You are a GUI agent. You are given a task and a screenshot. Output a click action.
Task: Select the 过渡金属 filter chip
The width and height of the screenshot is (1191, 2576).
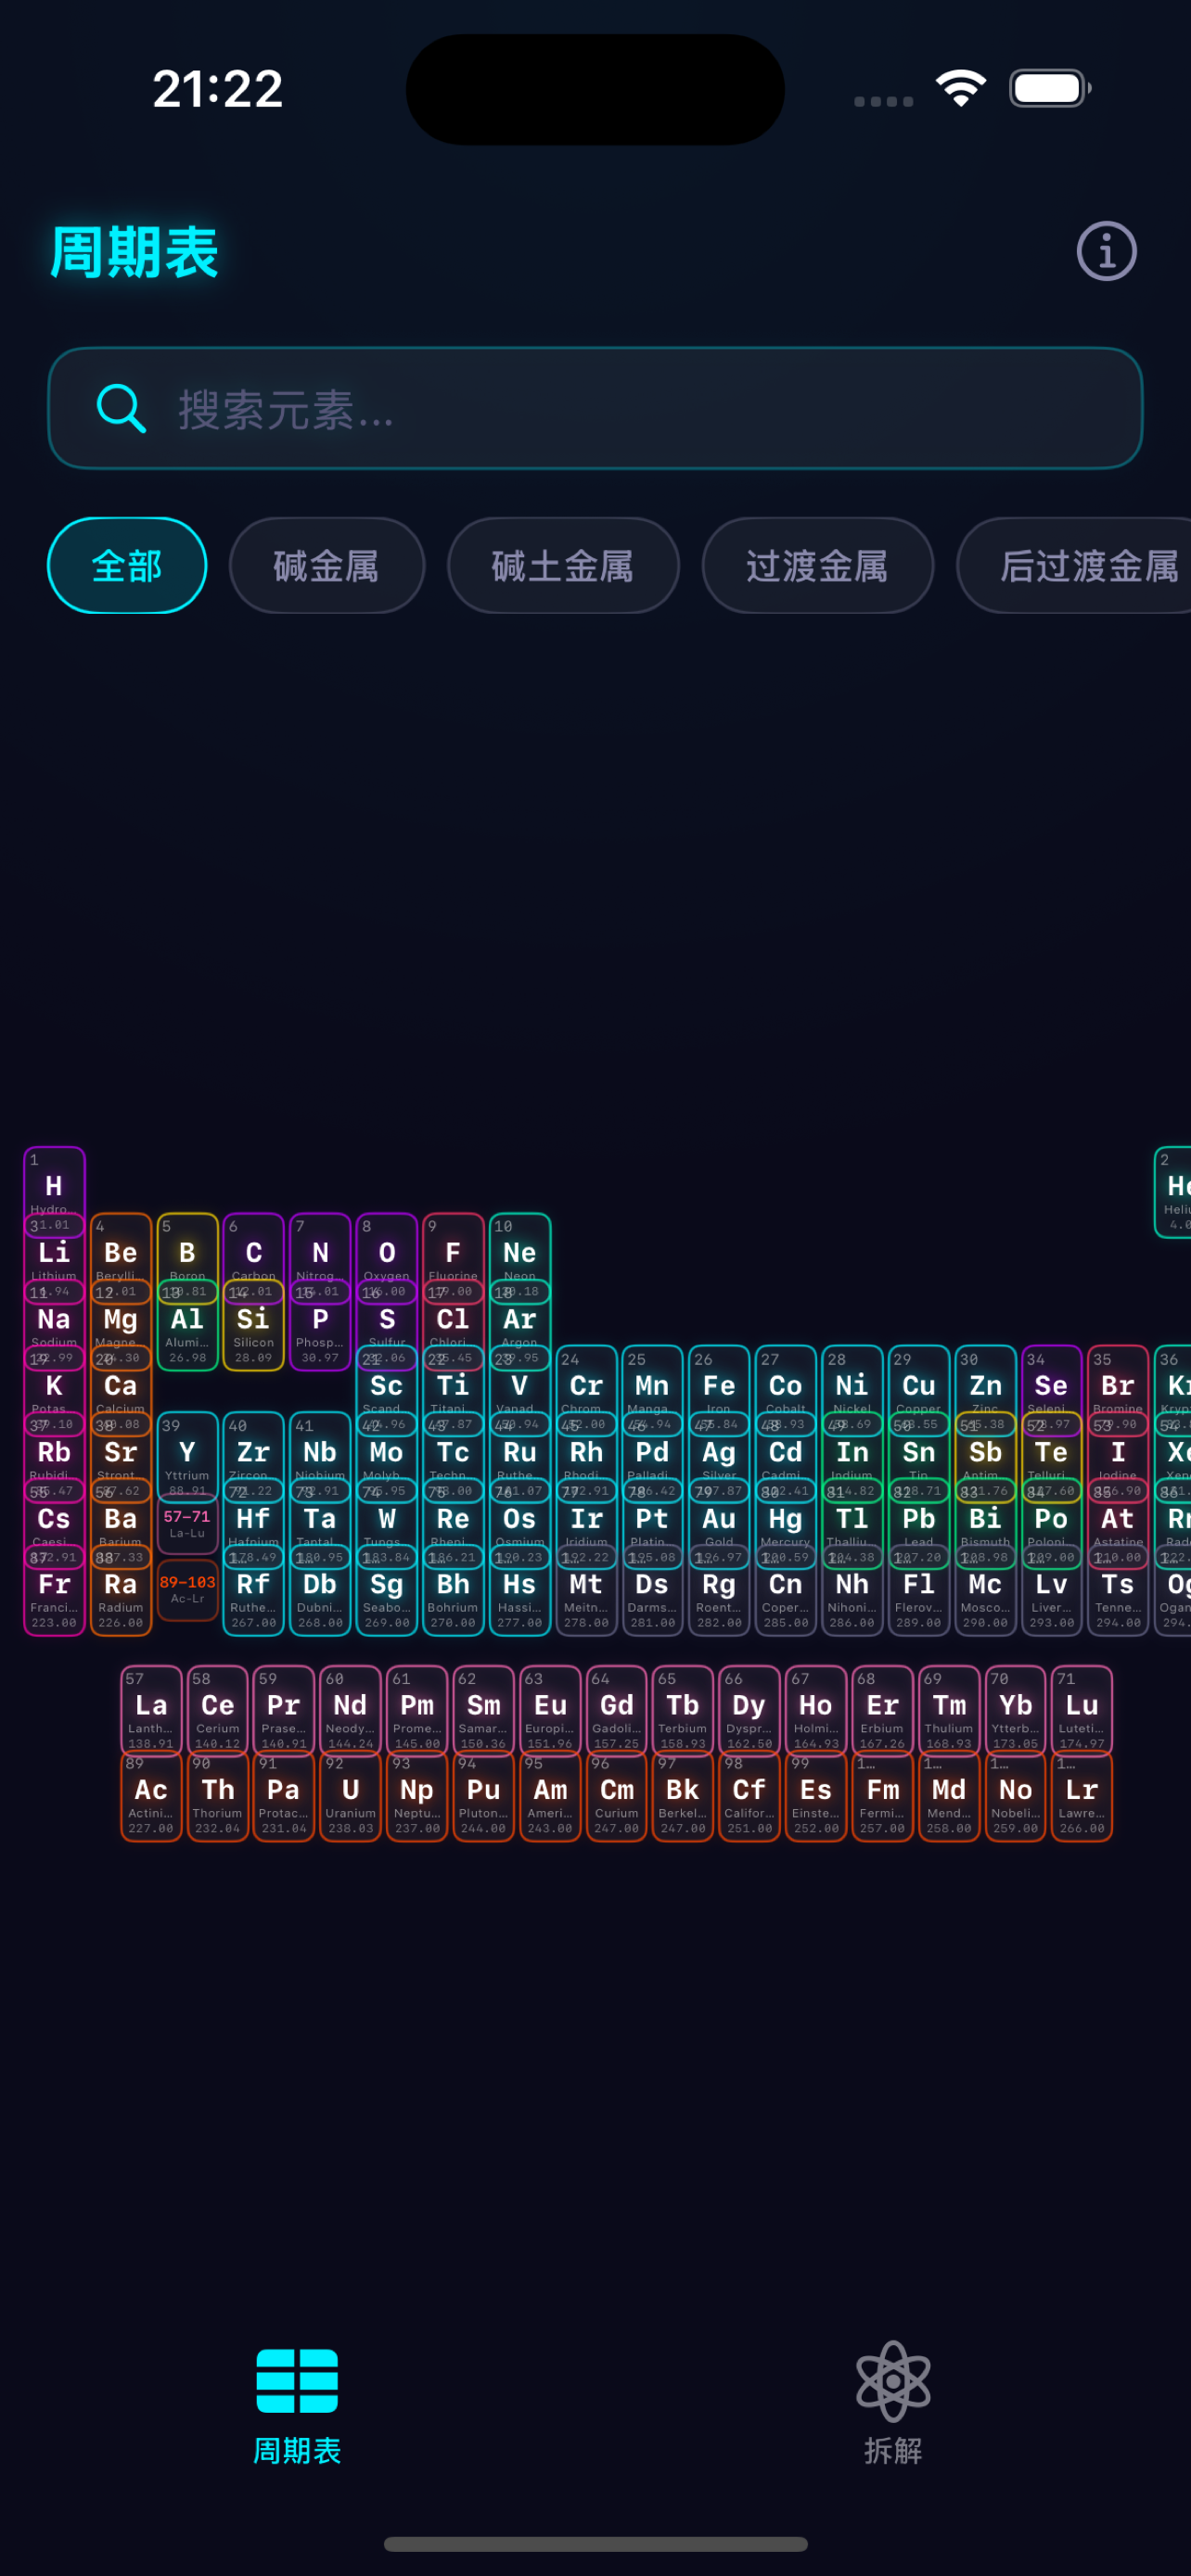coord(817,566)
